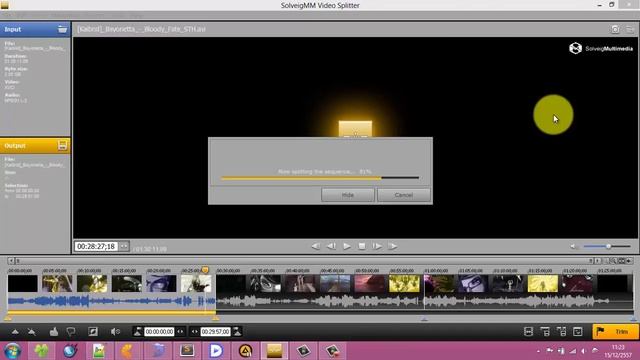The image size is (640, 360).
Task: Click stepper arrows before the end time field
Action: 195,332
